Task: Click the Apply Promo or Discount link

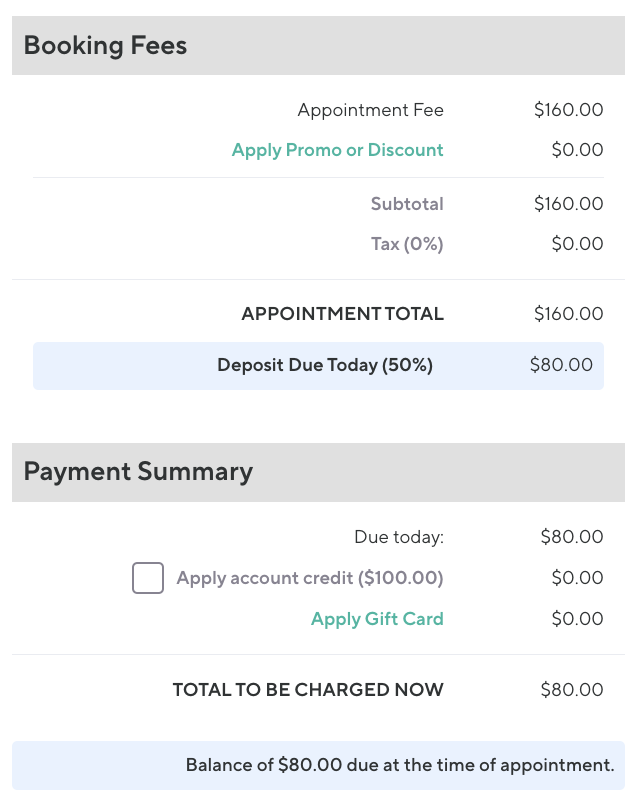Action: click(337, 150)
